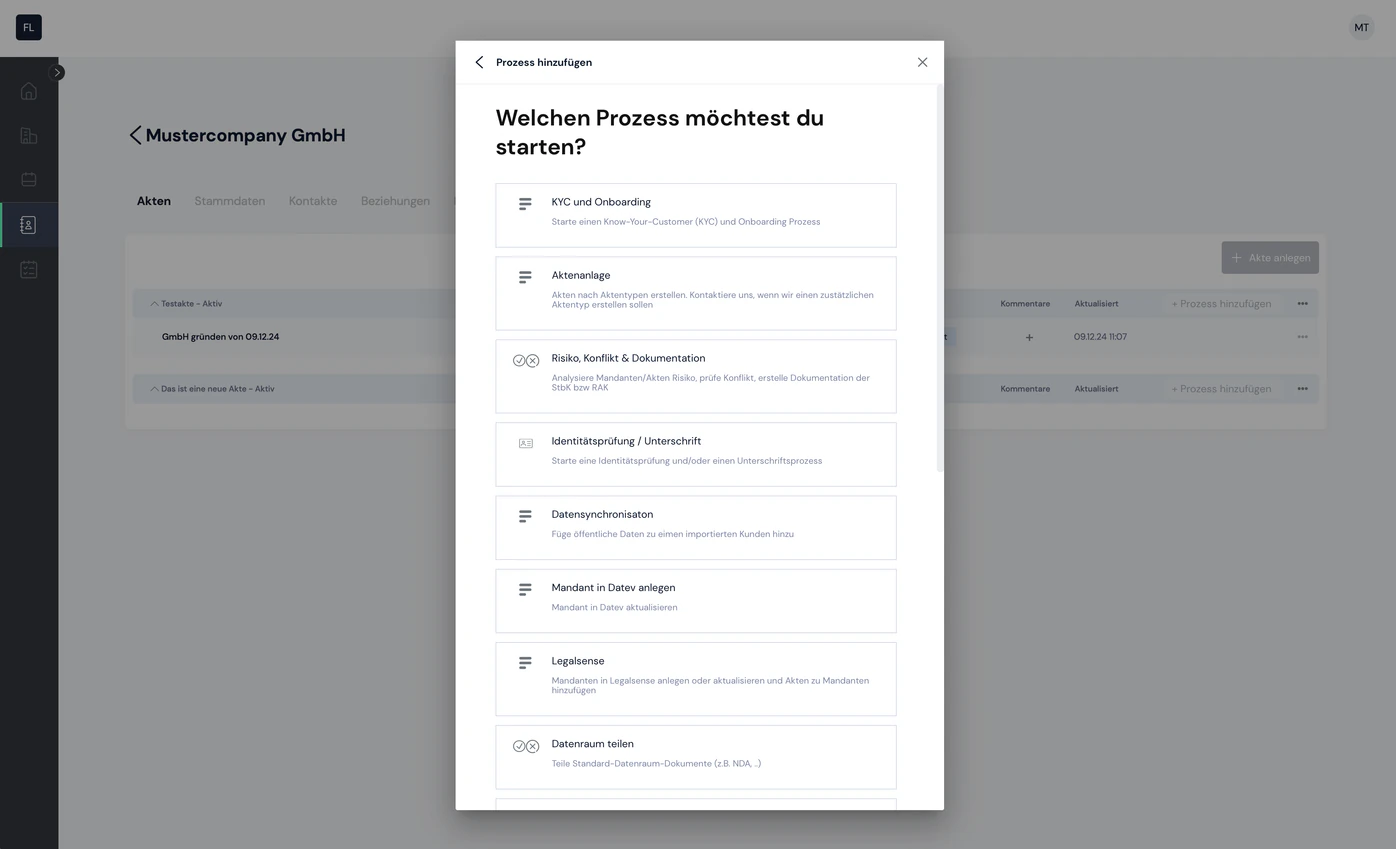The height and width of the screenshot is (849, 1396).
Task: Choose Mandant in Datev anlegen
Action: 696,601
